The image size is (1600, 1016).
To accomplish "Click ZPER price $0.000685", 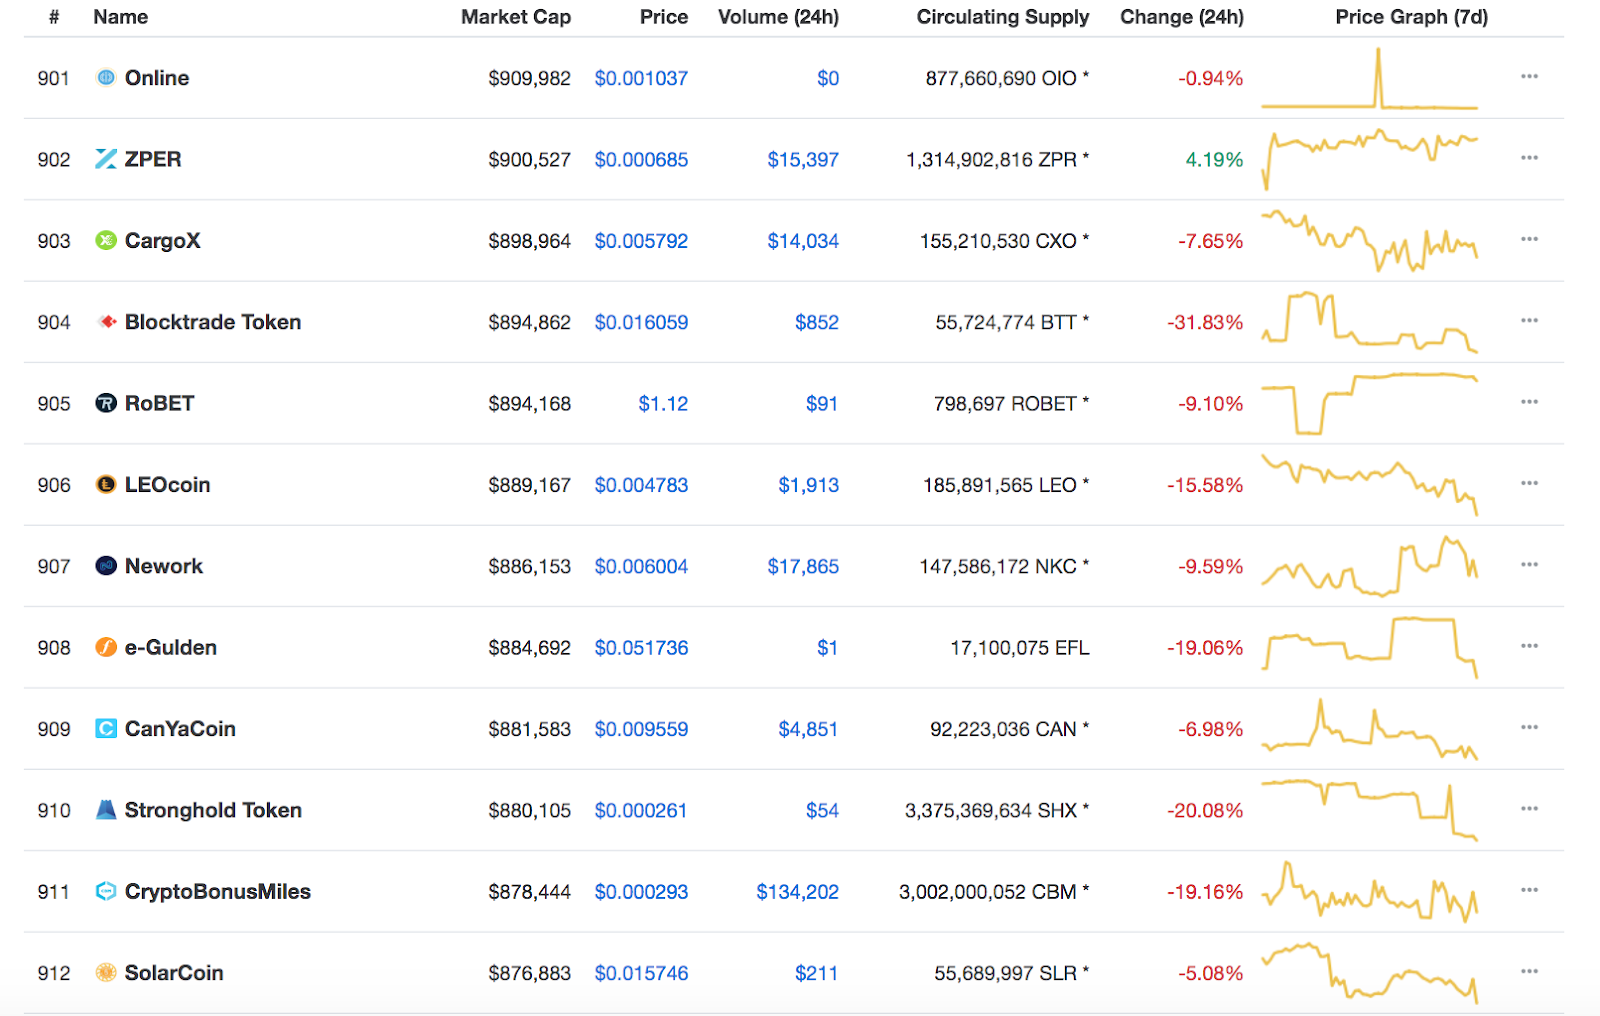I will point(641,159).
